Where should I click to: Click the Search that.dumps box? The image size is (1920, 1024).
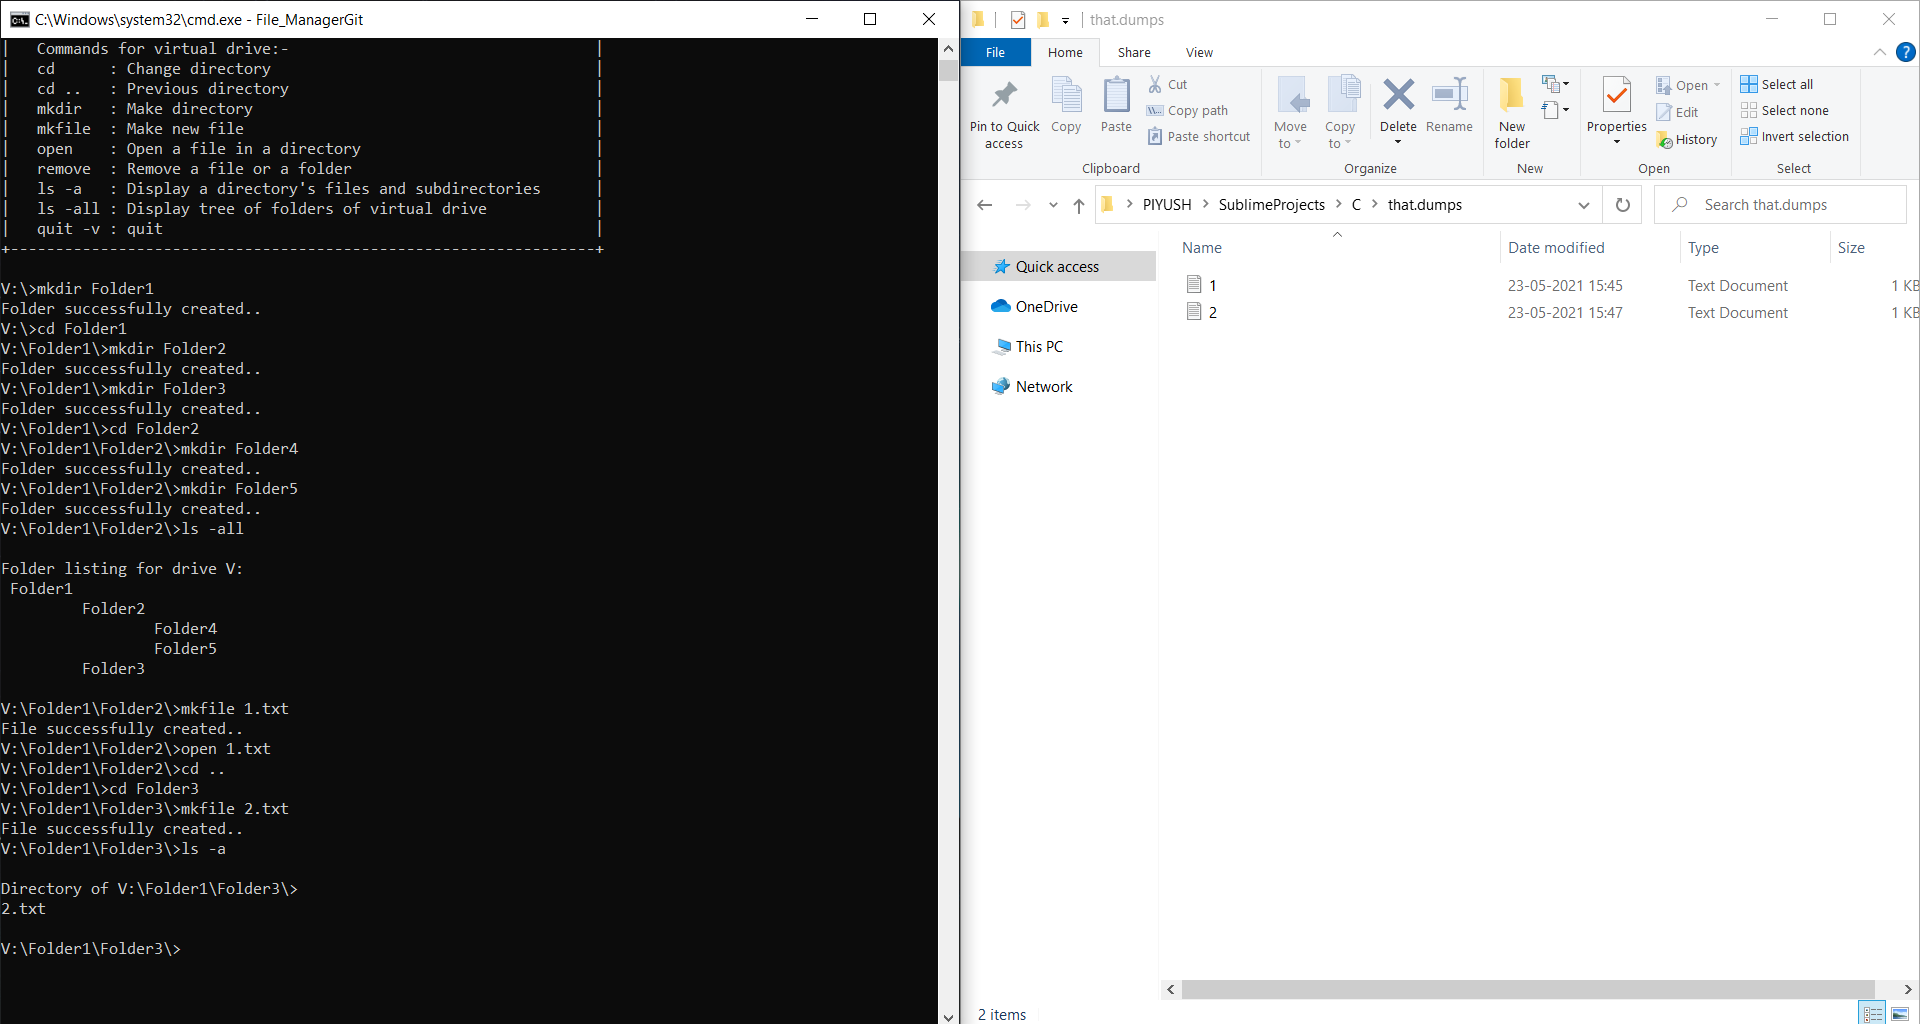pos(1781,205)
